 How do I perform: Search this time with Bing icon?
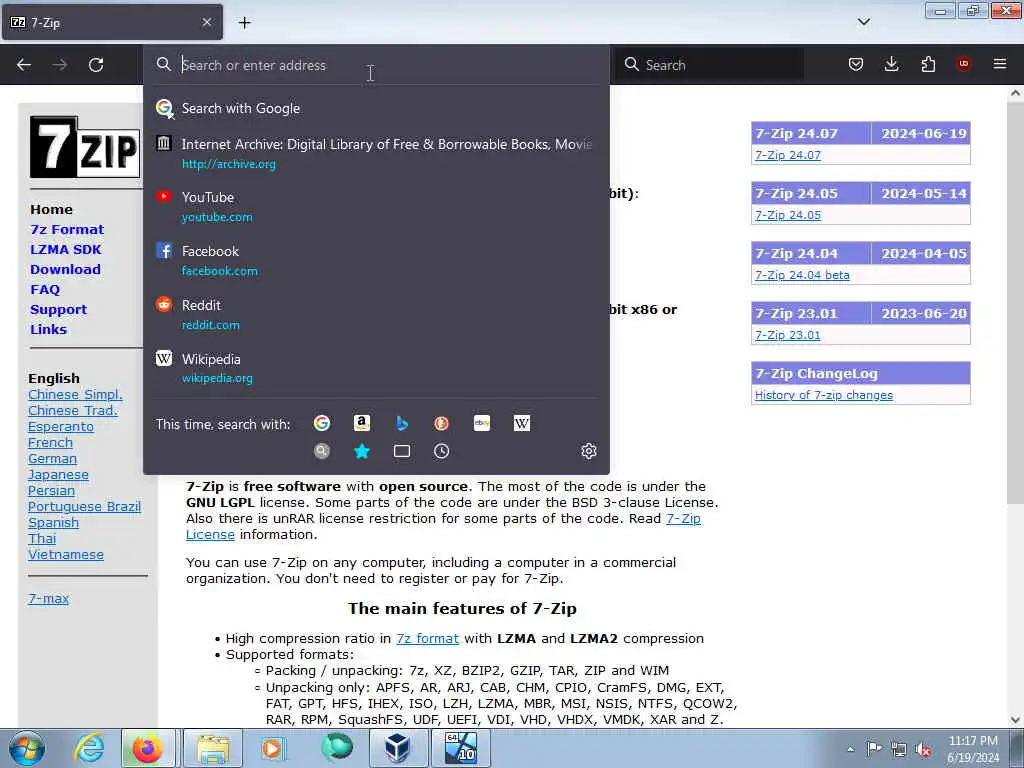[x=402, y=423]
